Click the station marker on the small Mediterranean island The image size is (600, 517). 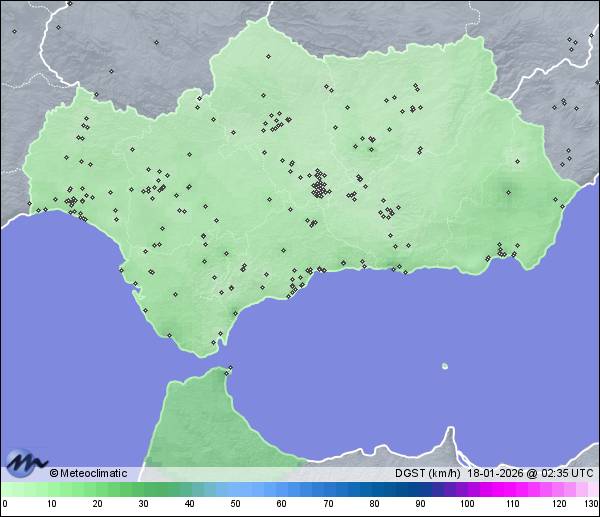pos(444,365)
